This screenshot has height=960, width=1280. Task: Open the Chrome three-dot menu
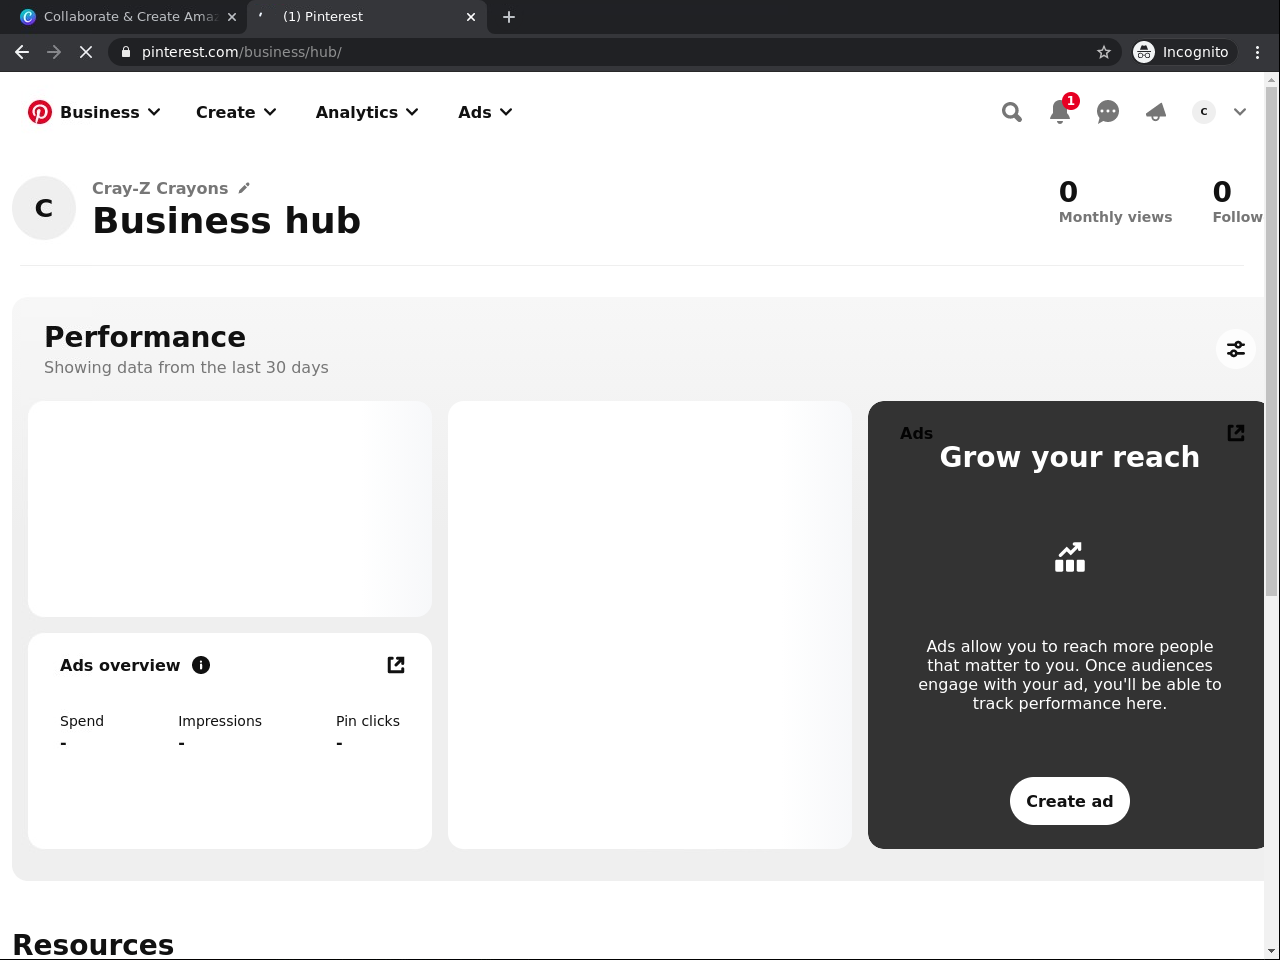pyautogui.click(x=1258, y=52)
